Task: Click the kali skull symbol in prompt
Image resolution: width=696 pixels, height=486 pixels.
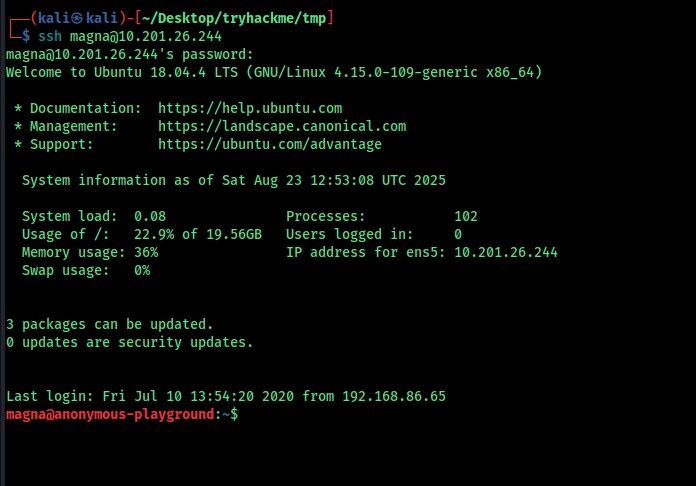Action: click(x=77, y=18)
